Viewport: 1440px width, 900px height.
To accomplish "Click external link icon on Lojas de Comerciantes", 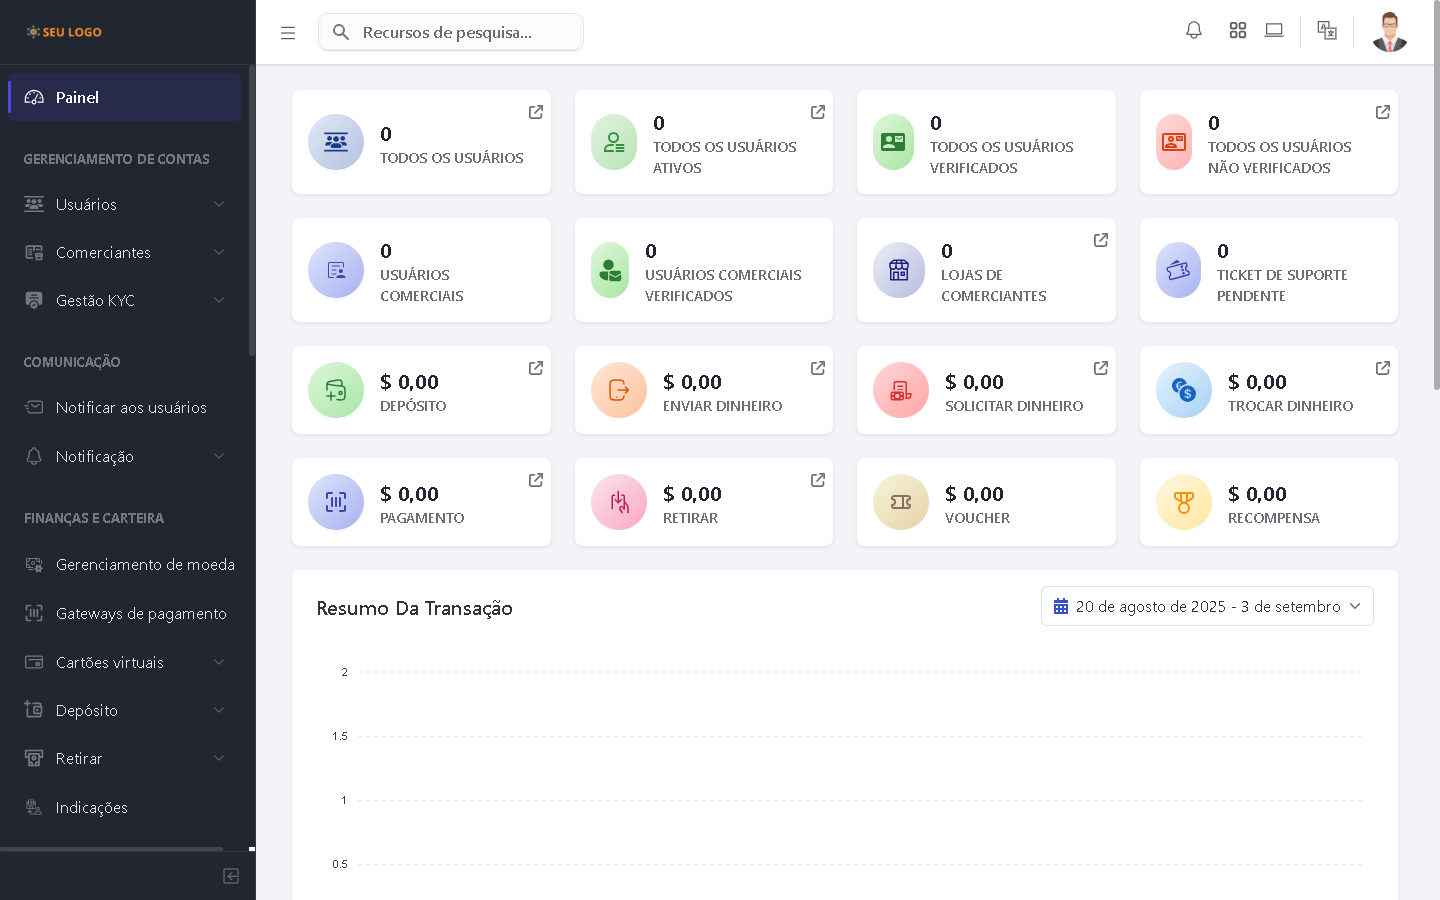I will 1101,240.
